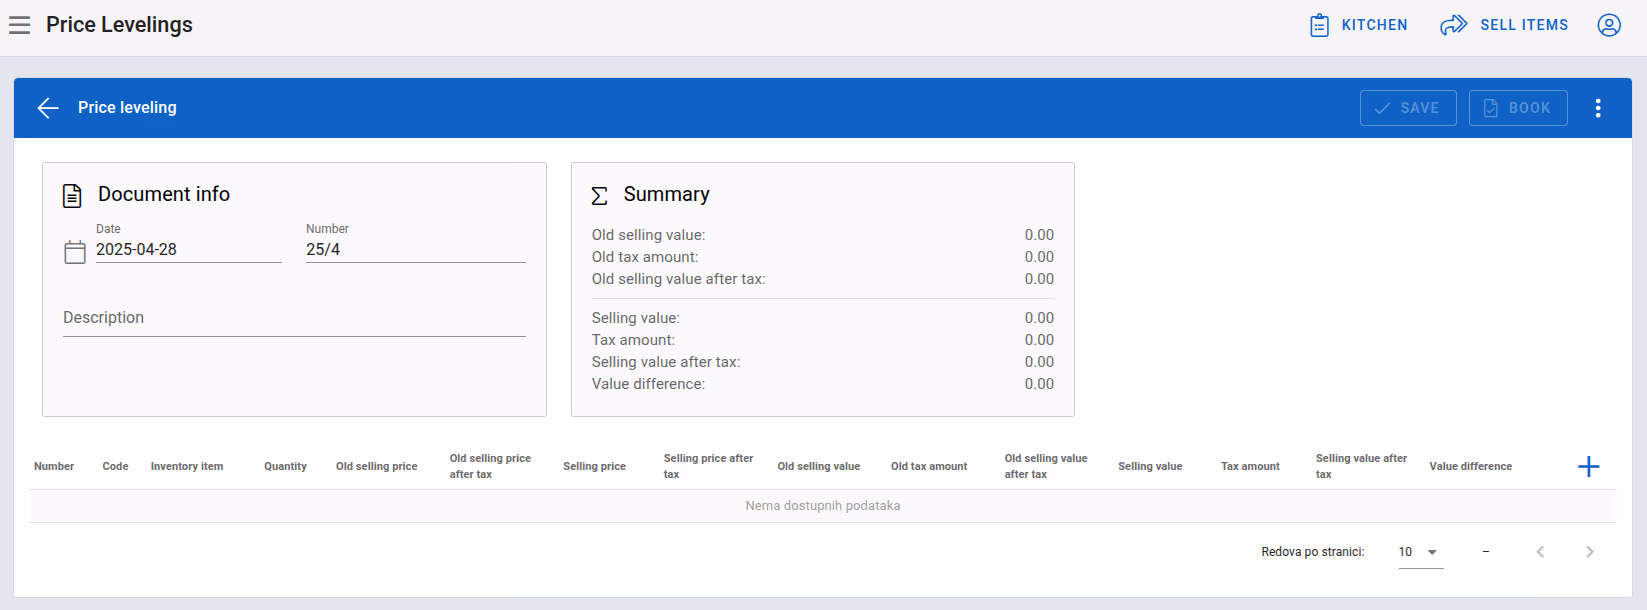Click the 'Redova po stranici:' label
1647x610 pixels.
pyautogui.click(x=1312, y=552)
